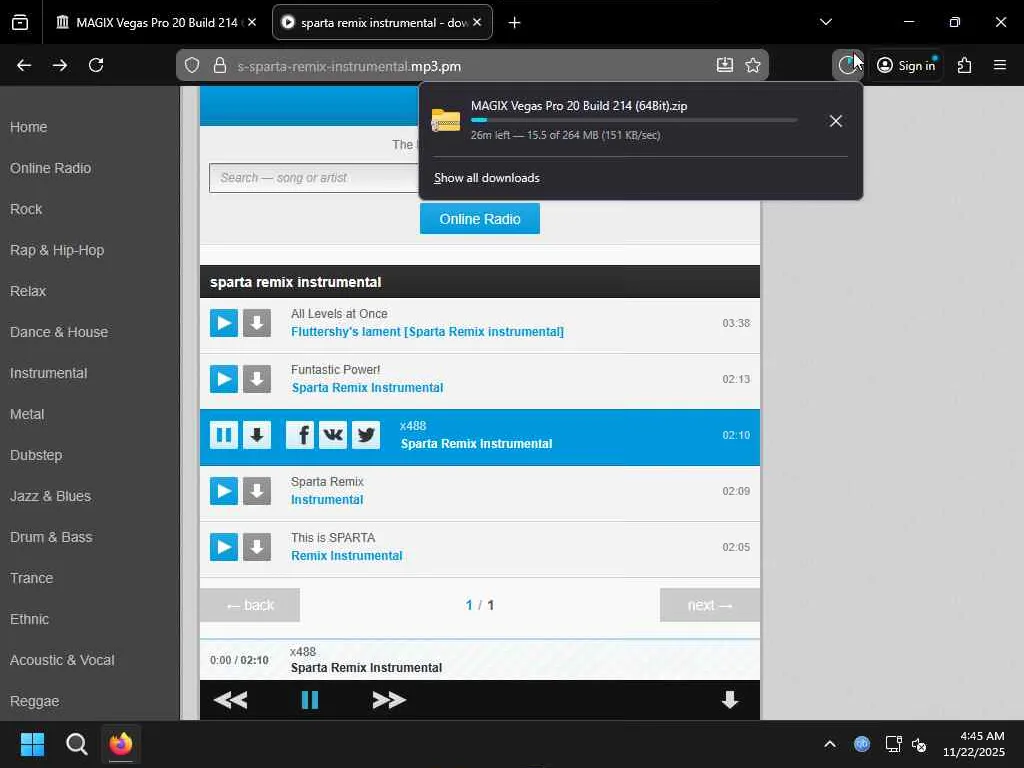This screenshot has width=1024, height=768.
Task: Play the Funtastic Power! track
Action: [223, 379]
